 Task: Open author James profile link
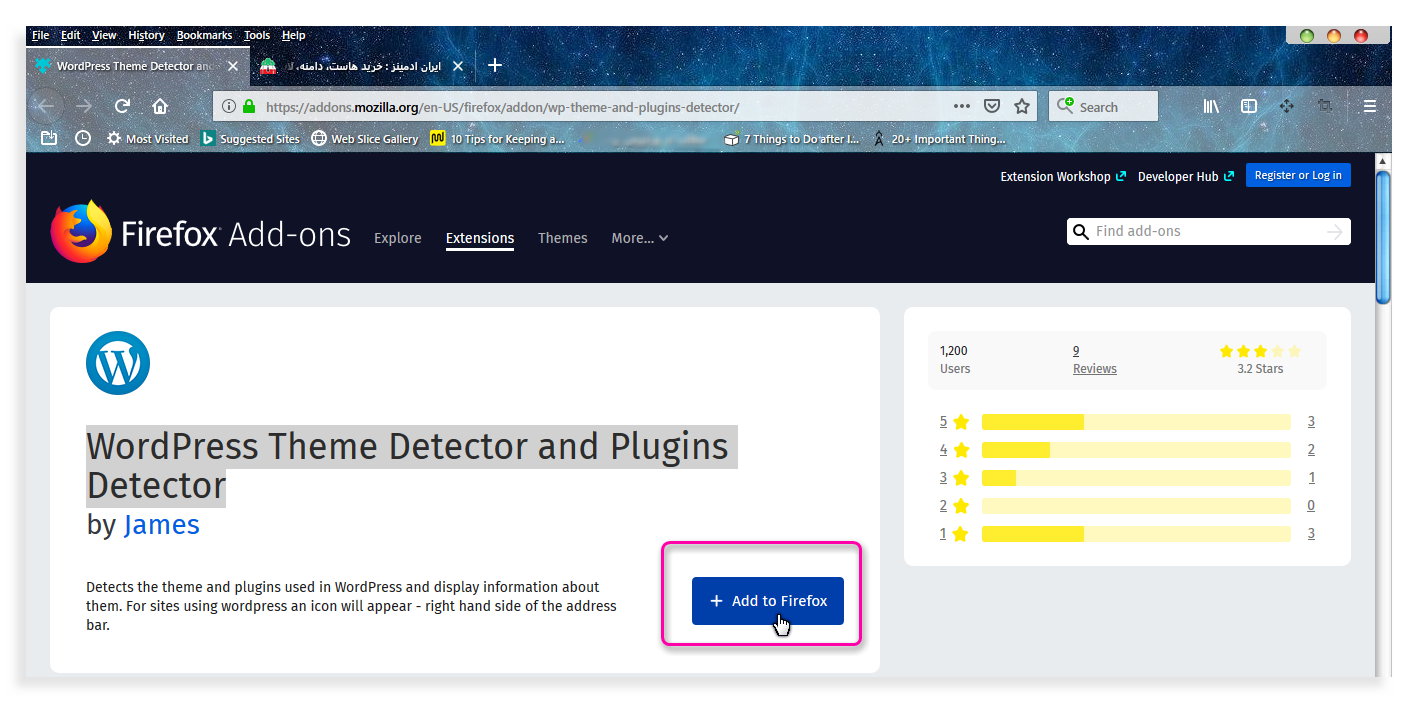click(162, 524)
